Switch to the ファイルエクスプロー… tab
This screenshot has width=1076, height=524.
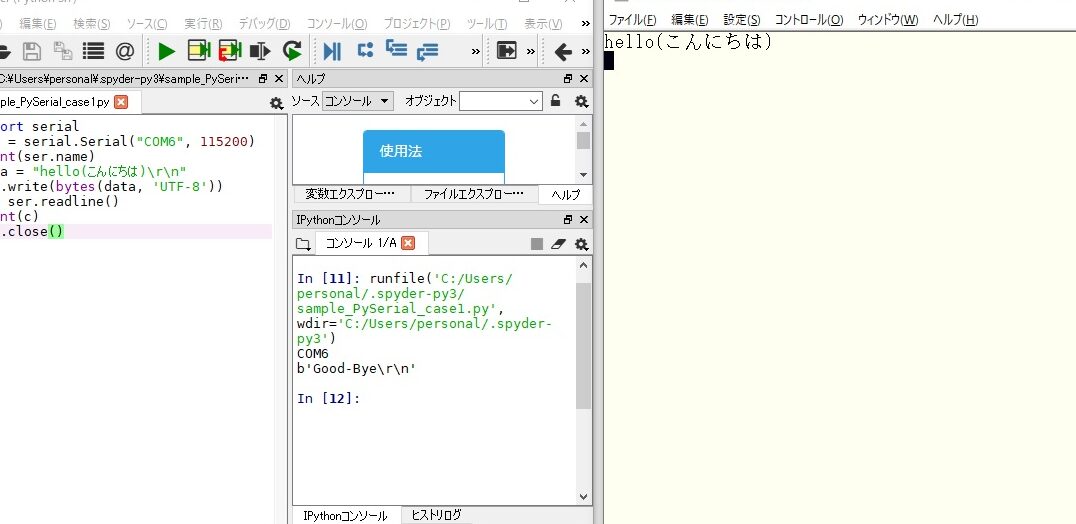point(473,194)
